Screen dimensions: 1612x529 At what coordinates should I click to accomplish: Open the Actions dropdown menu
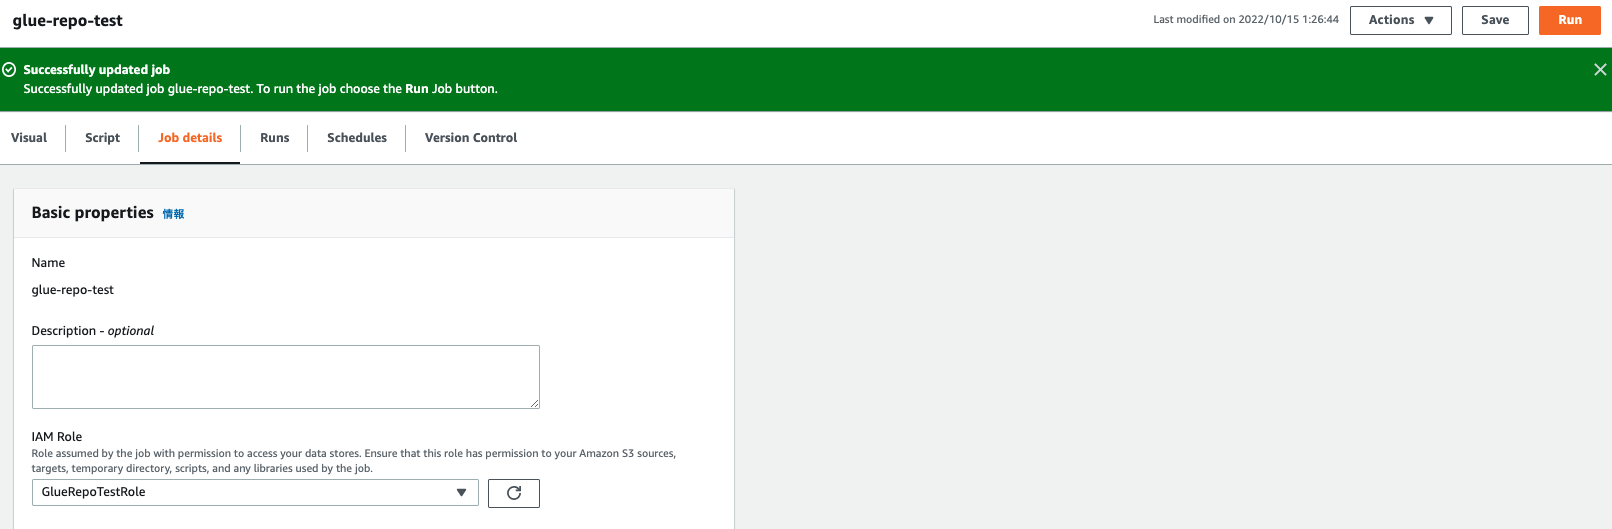[1400, 20]
